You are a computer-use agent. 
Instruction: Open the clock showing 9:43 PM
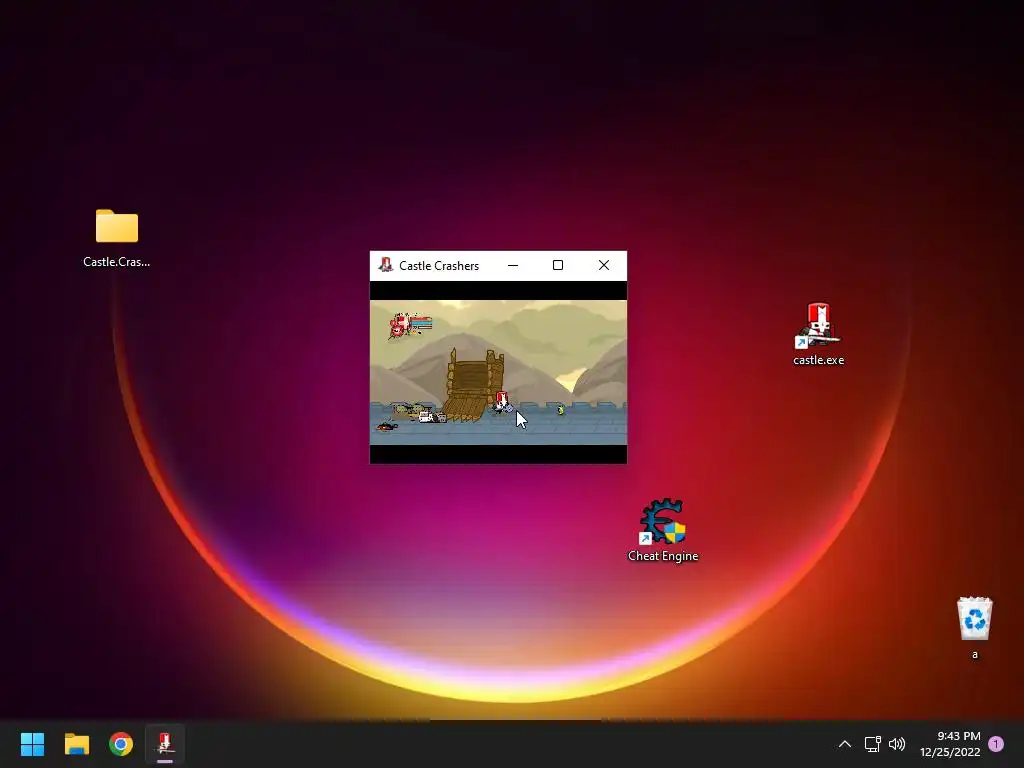pos(950,744)
